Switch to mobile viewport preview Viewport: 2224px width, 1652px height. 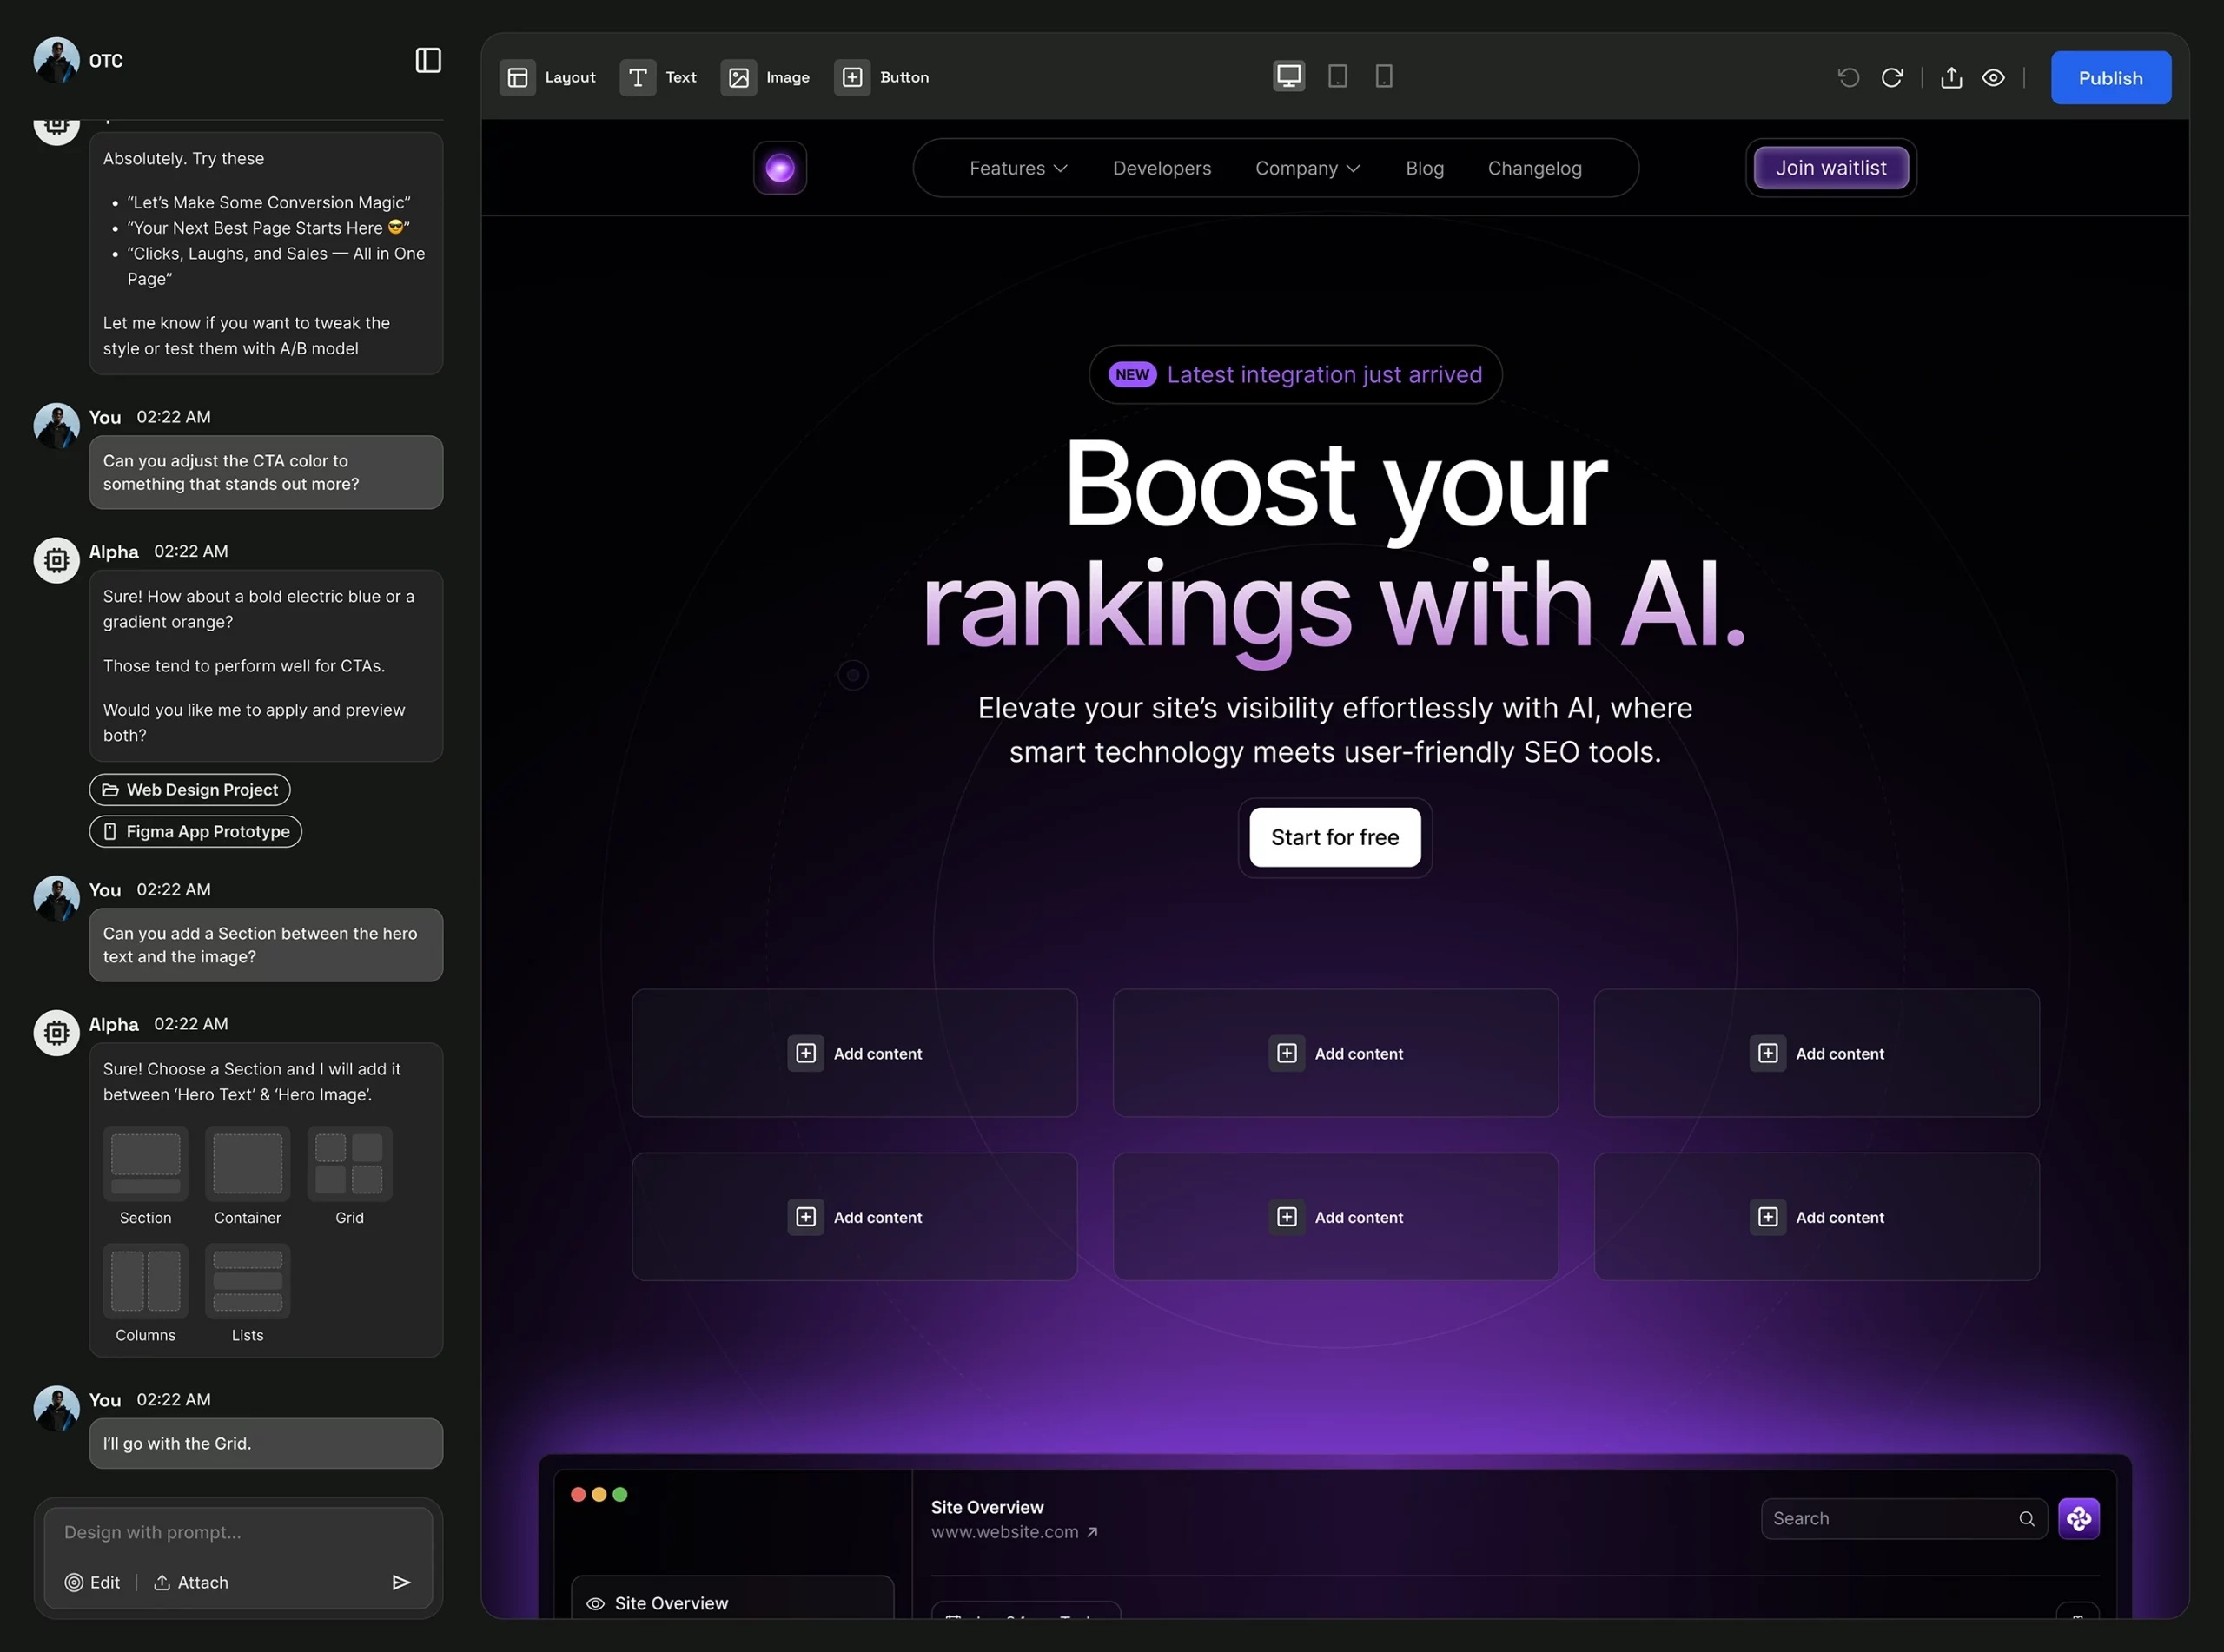coord(1383,75)
